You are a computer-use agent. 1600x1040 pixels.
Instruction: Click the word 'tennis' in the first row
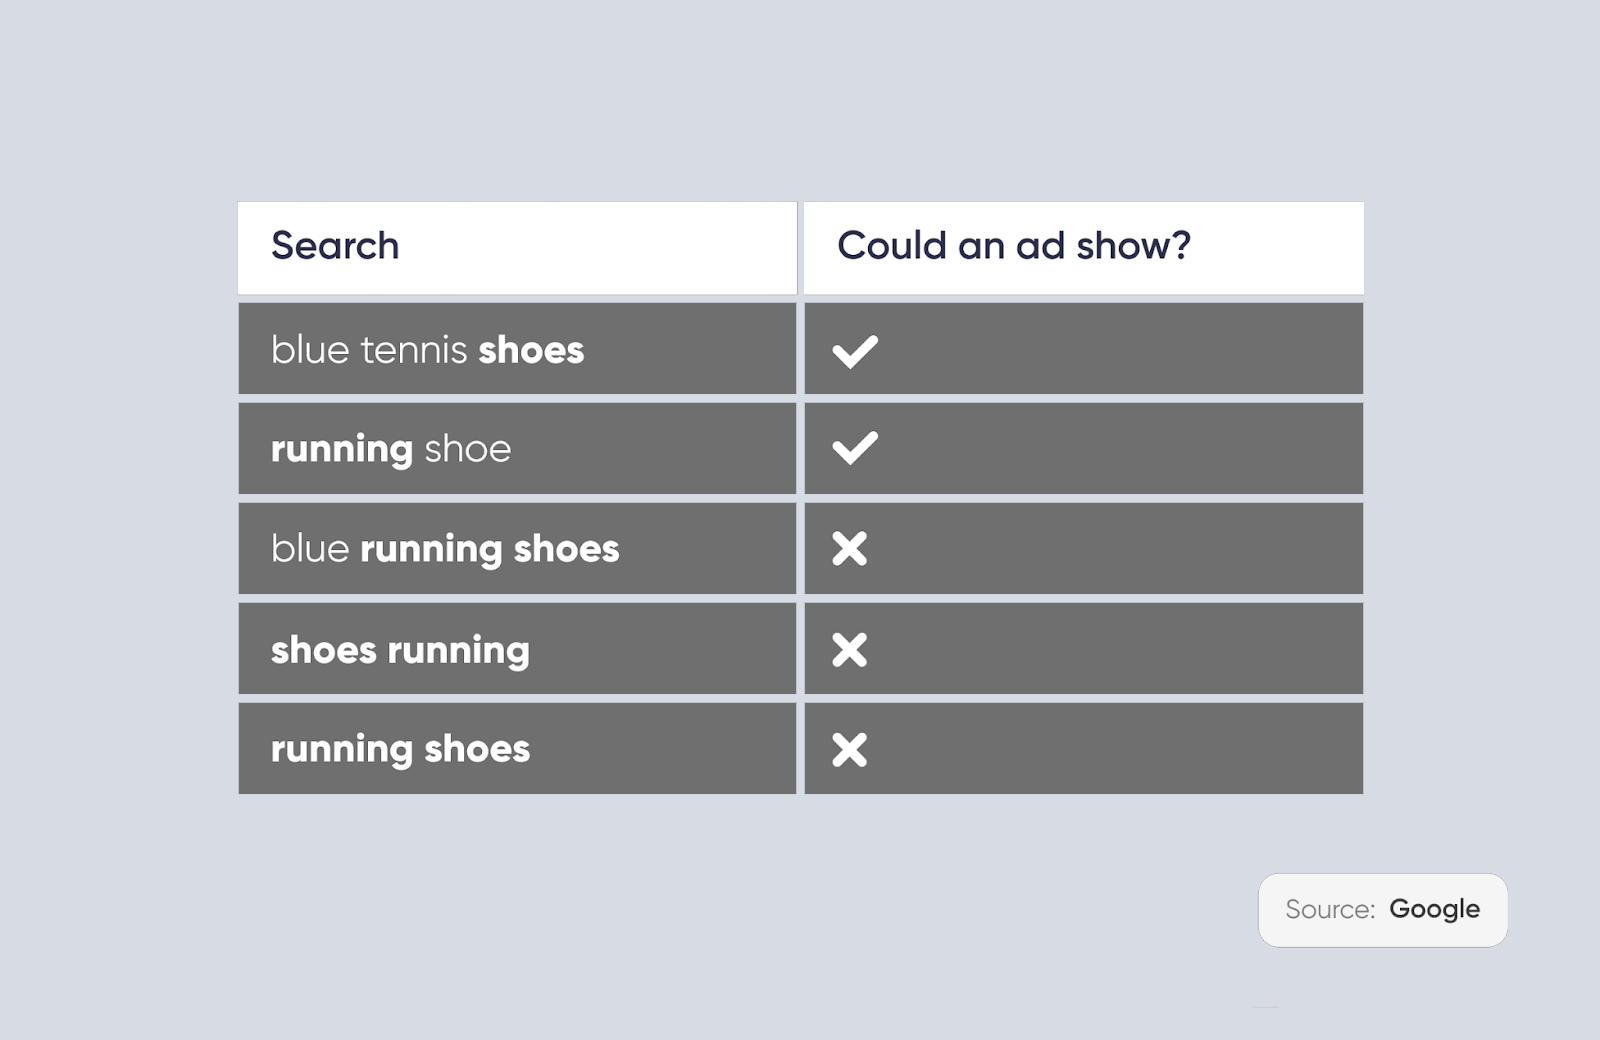[414, 350]
